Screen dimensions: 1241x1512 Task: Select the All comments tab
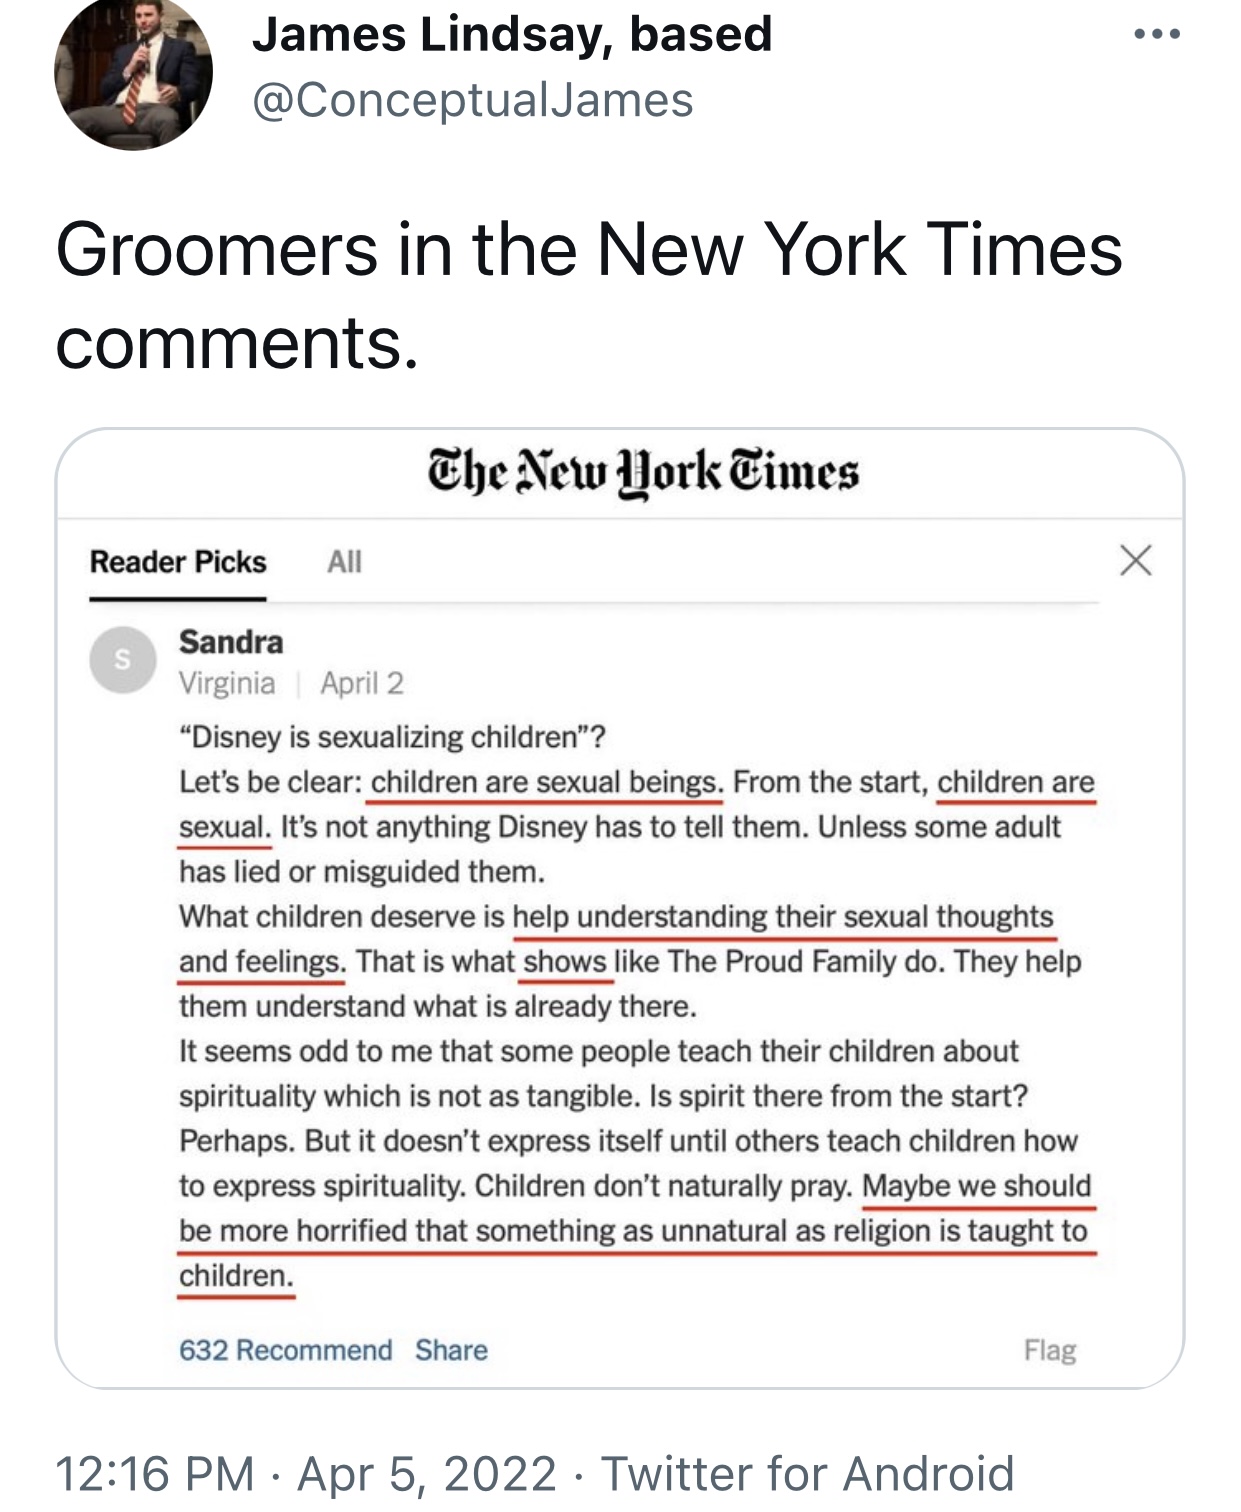[344, 562]
